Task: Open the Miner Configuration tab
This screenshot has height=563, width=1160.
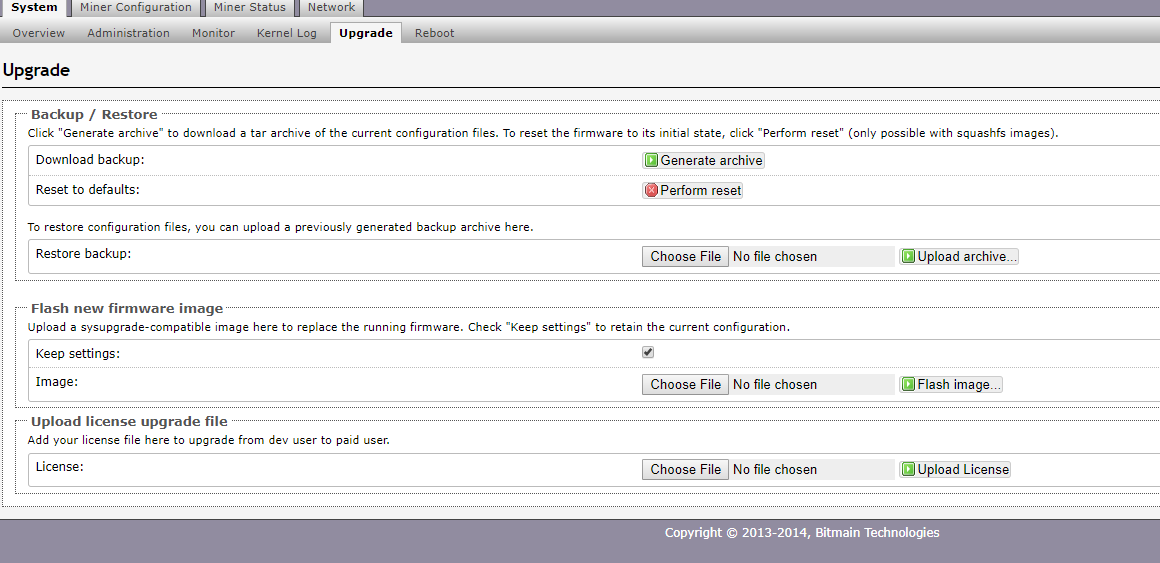Action: click(x=135, y=7)
